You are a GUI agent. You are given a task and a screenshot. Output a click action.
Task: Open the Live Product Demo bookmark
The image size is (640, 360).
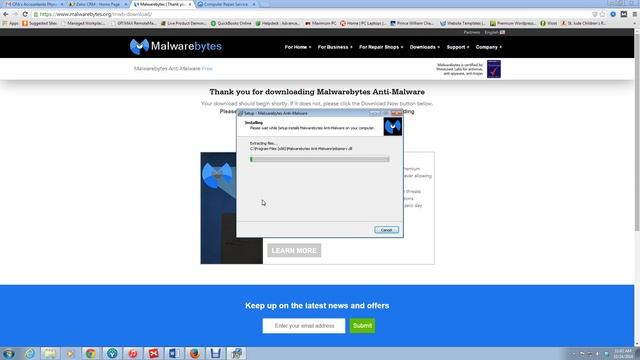[184, 23]
